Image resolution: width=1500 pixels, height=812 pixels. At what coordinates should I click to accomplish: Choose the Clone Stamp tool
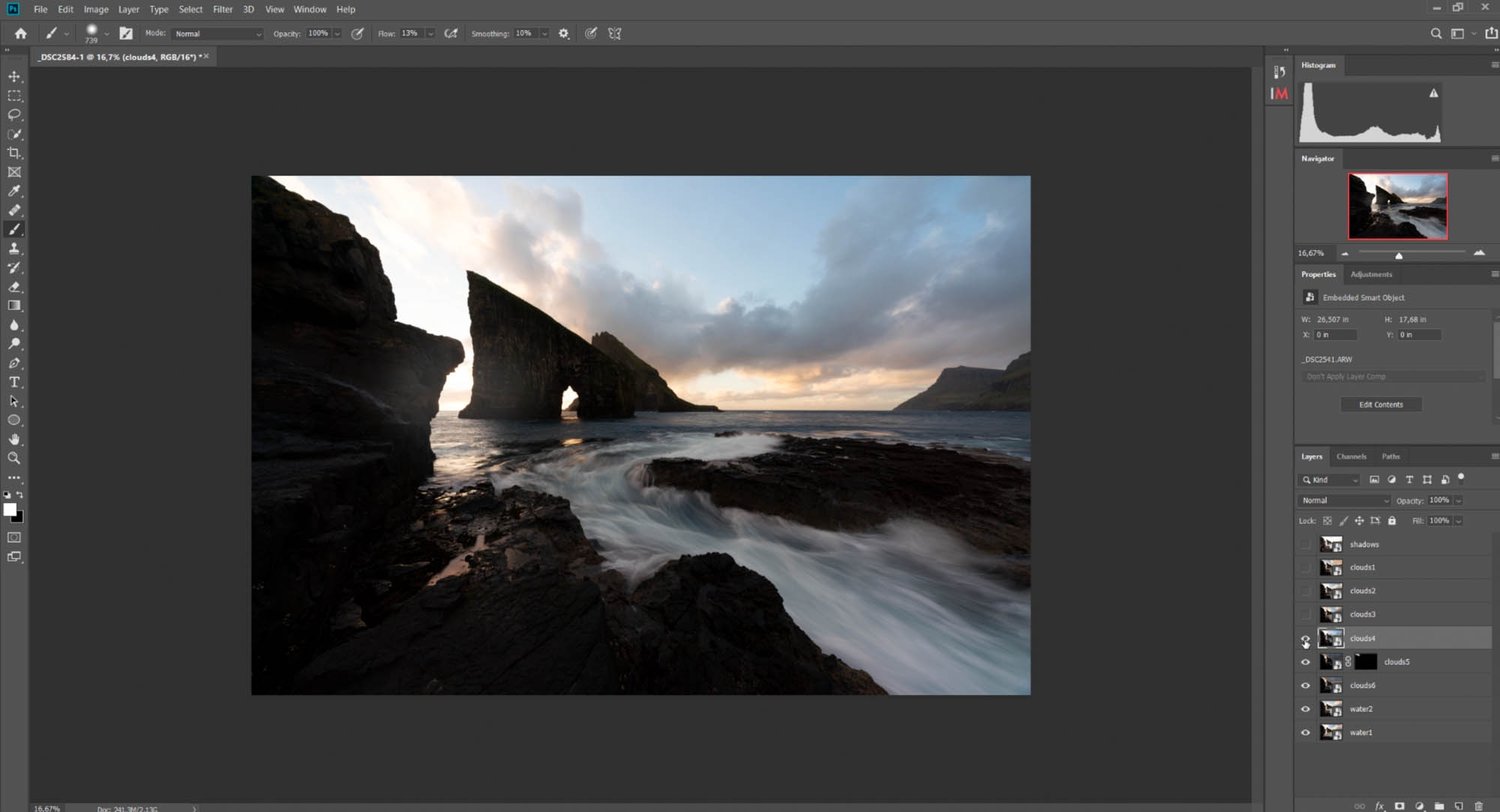coord(14,248)
